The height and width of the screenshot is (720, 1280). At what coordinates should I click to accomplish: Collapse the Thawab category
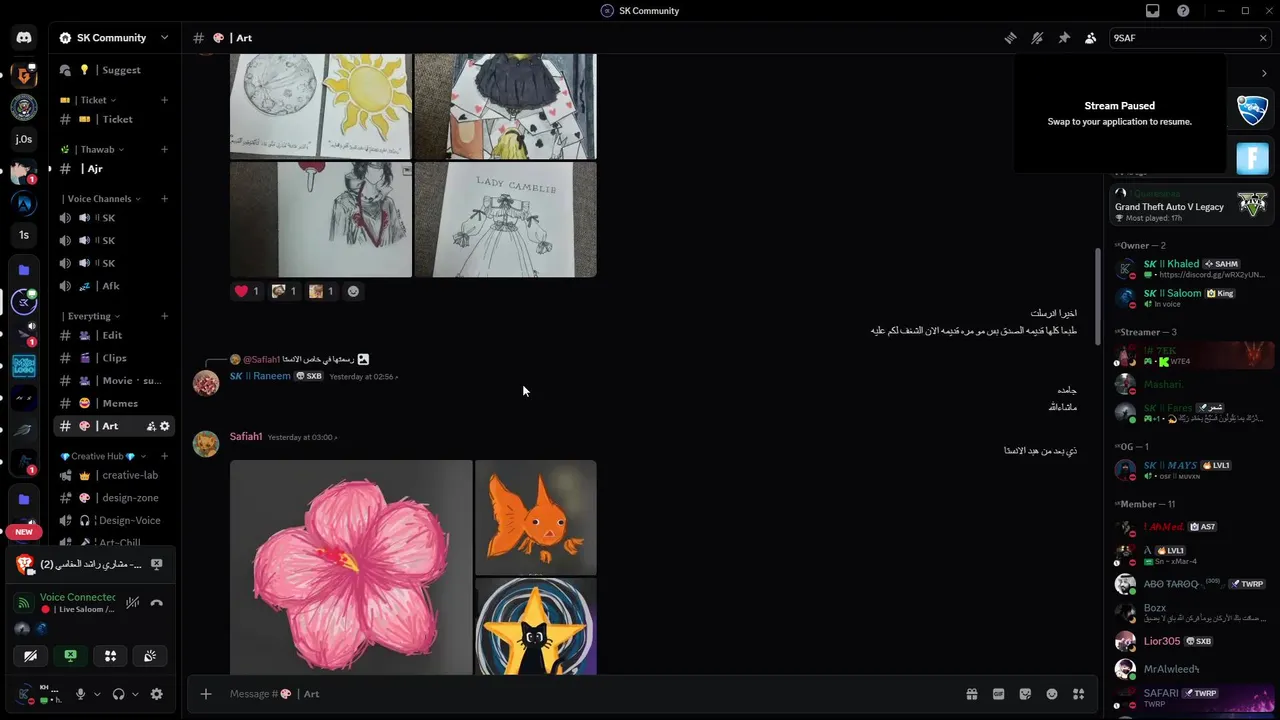pyautogui.click(x=97, y=149)
